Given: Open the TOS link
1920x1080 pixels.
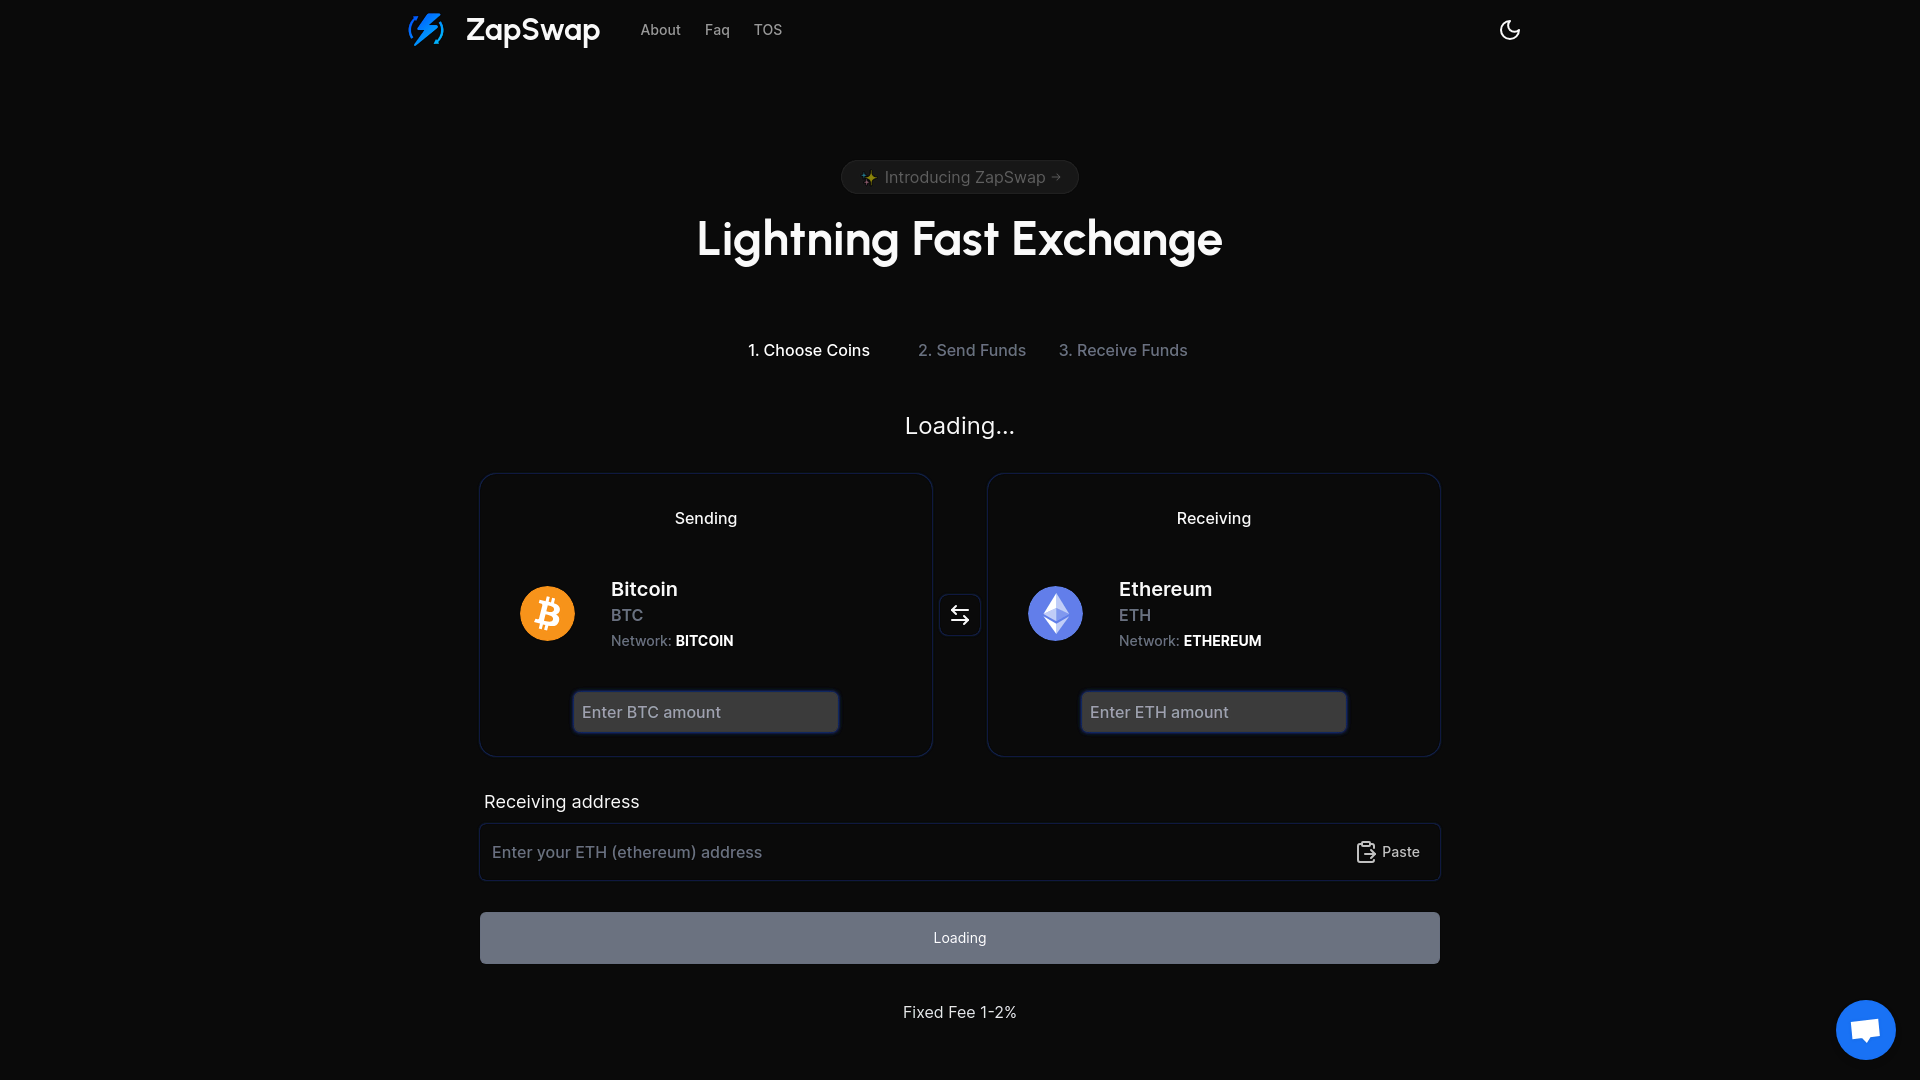Looking at the screenshot, I should tap(768, 30).
